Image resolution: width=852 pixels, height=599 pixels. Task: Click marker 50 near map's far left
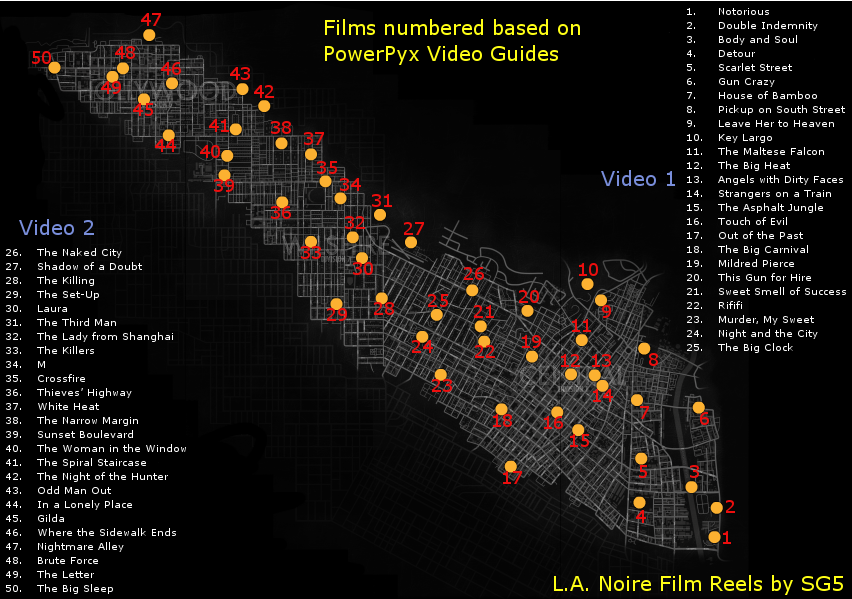coord(56,66)
